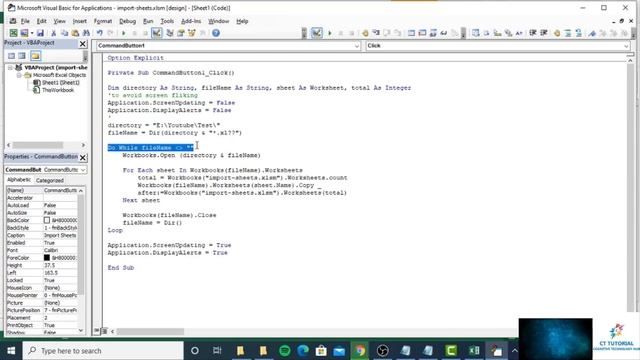Image resolution: width=640 pixels, height=360 pixels.
Task: Open the Add-Ins menu
Action: (191, 21)
